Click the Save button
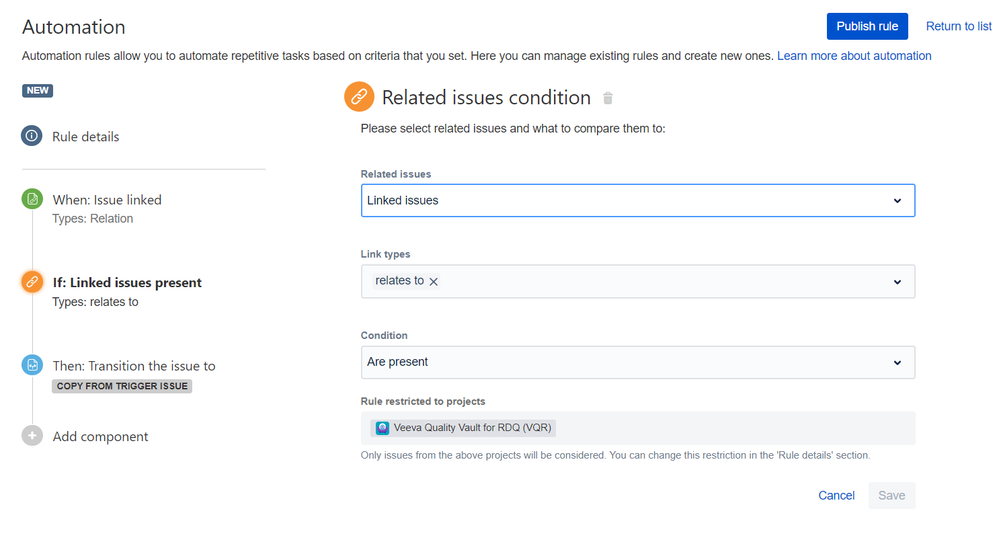The image size is (999, 536). click(891, 495)
